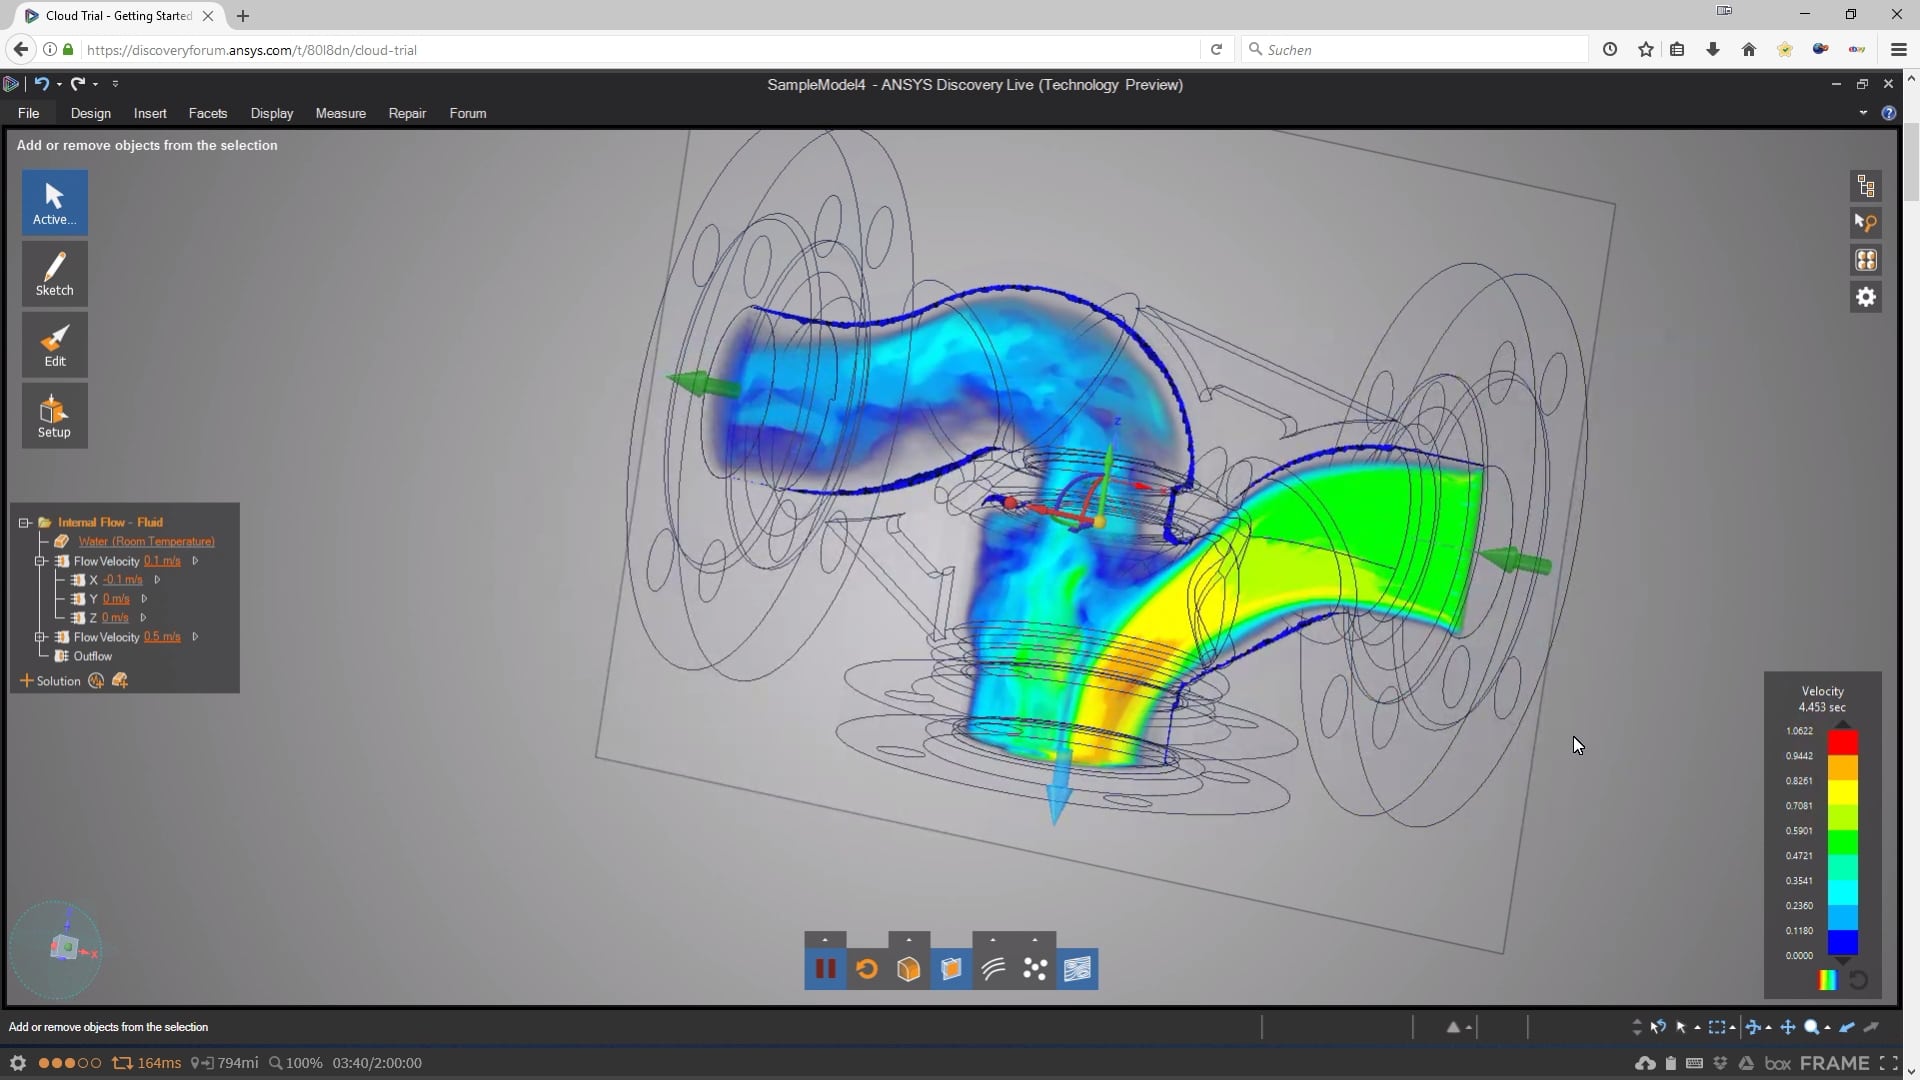Edit the 0.5 m/s flow velocity value
This screenshot has height=1080, width=1920.
[x=162, y=637]
